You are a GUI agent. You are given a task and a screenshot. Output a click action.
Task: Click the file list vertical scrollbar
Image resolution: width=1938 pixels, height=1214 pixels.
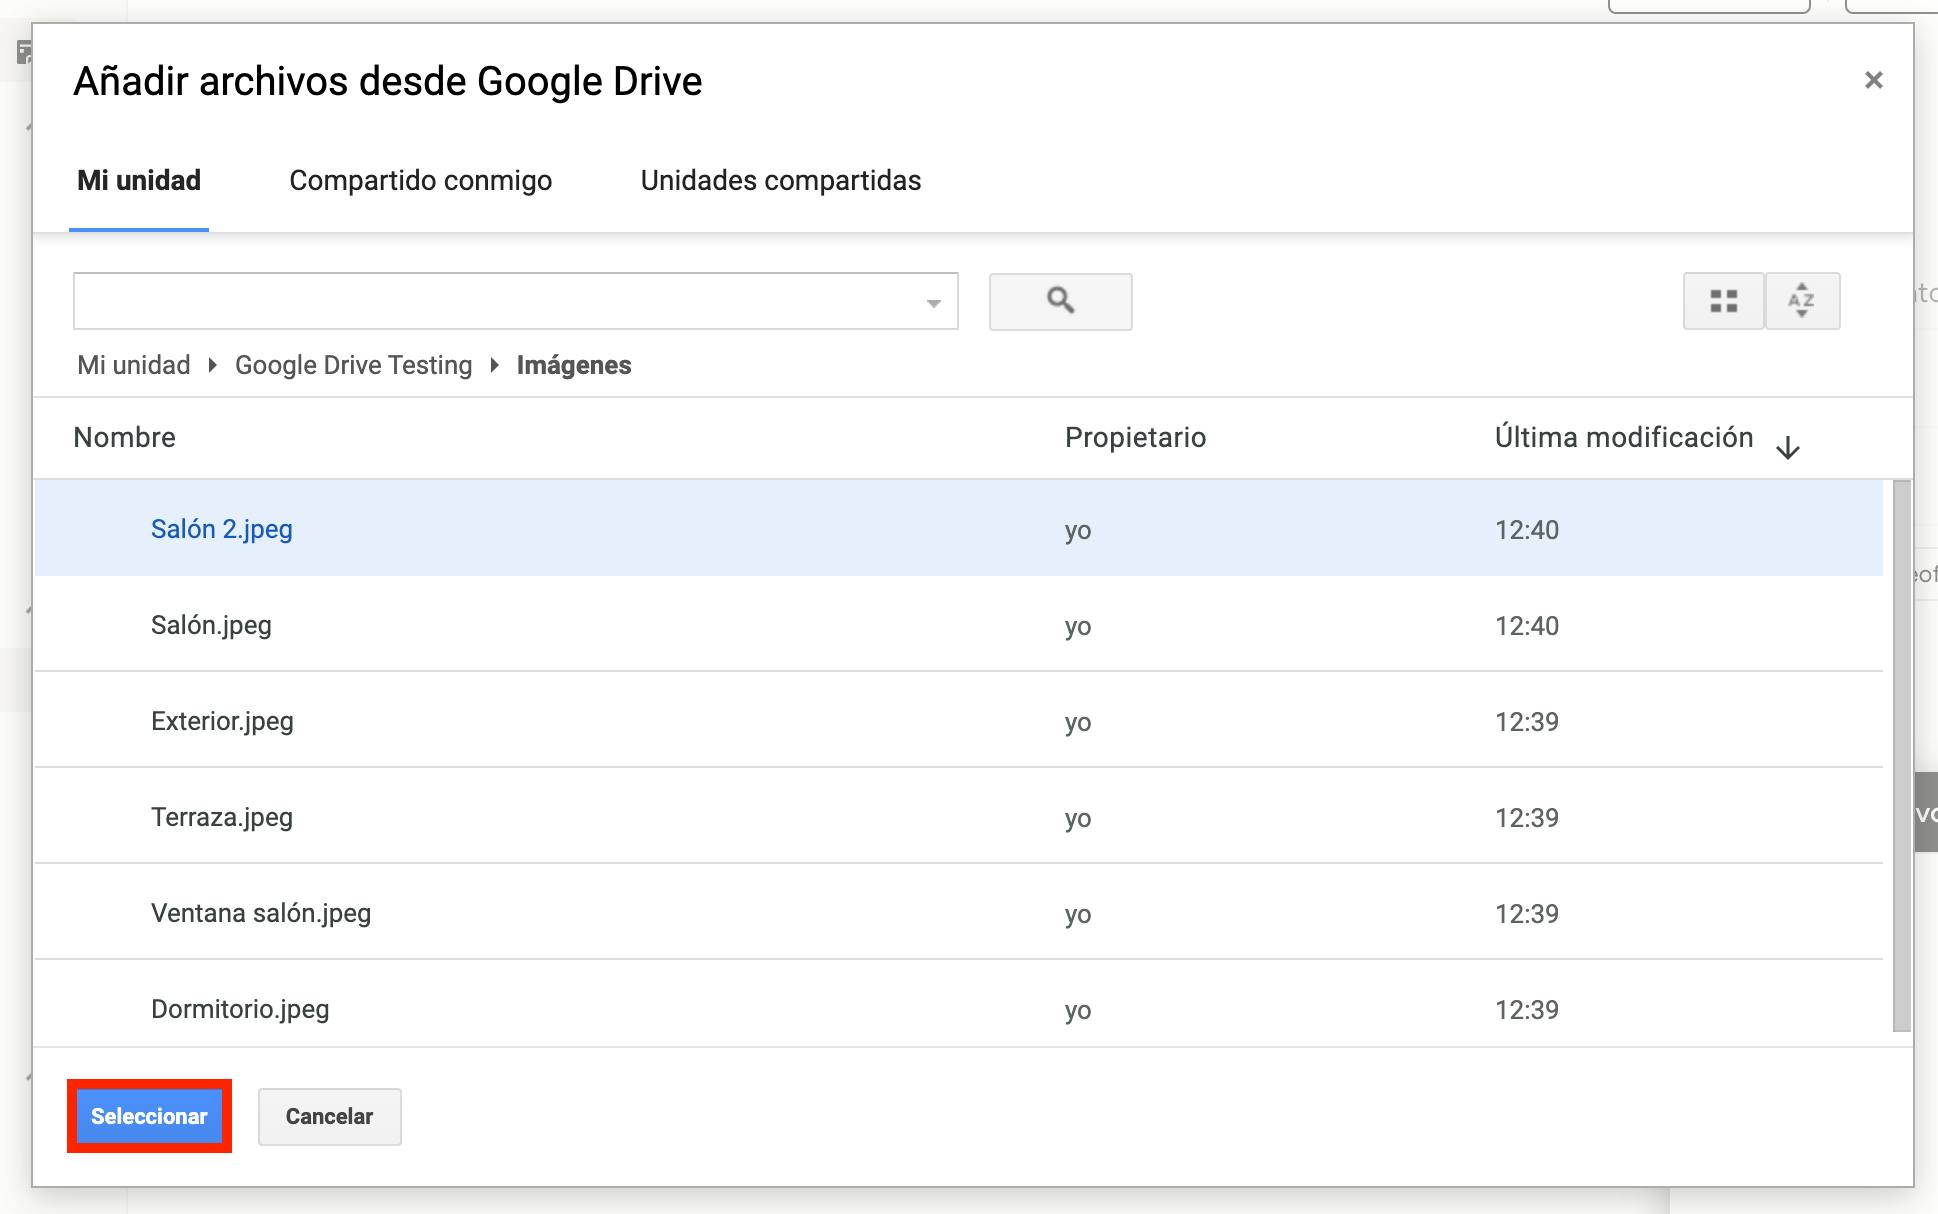point(1901,755)
